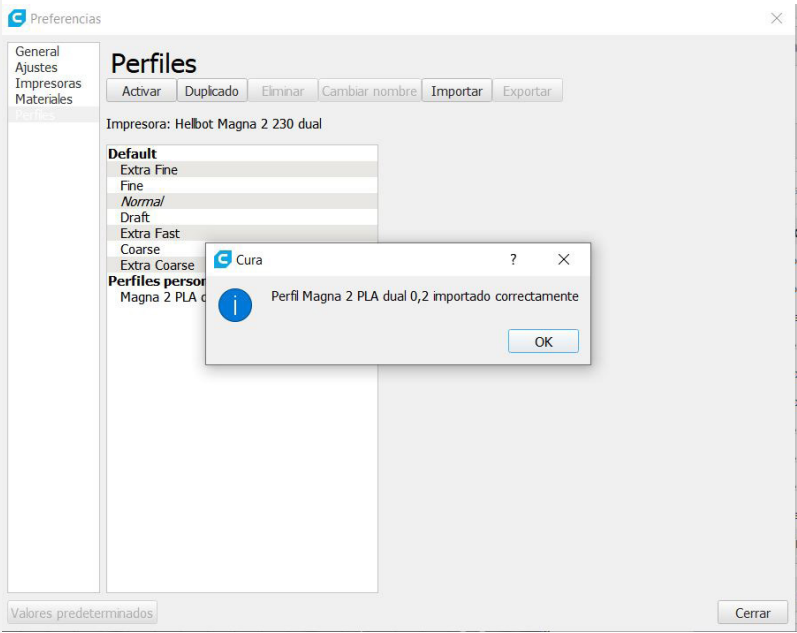Click the Eliminar button
The image size is (797, 633).
283,91
